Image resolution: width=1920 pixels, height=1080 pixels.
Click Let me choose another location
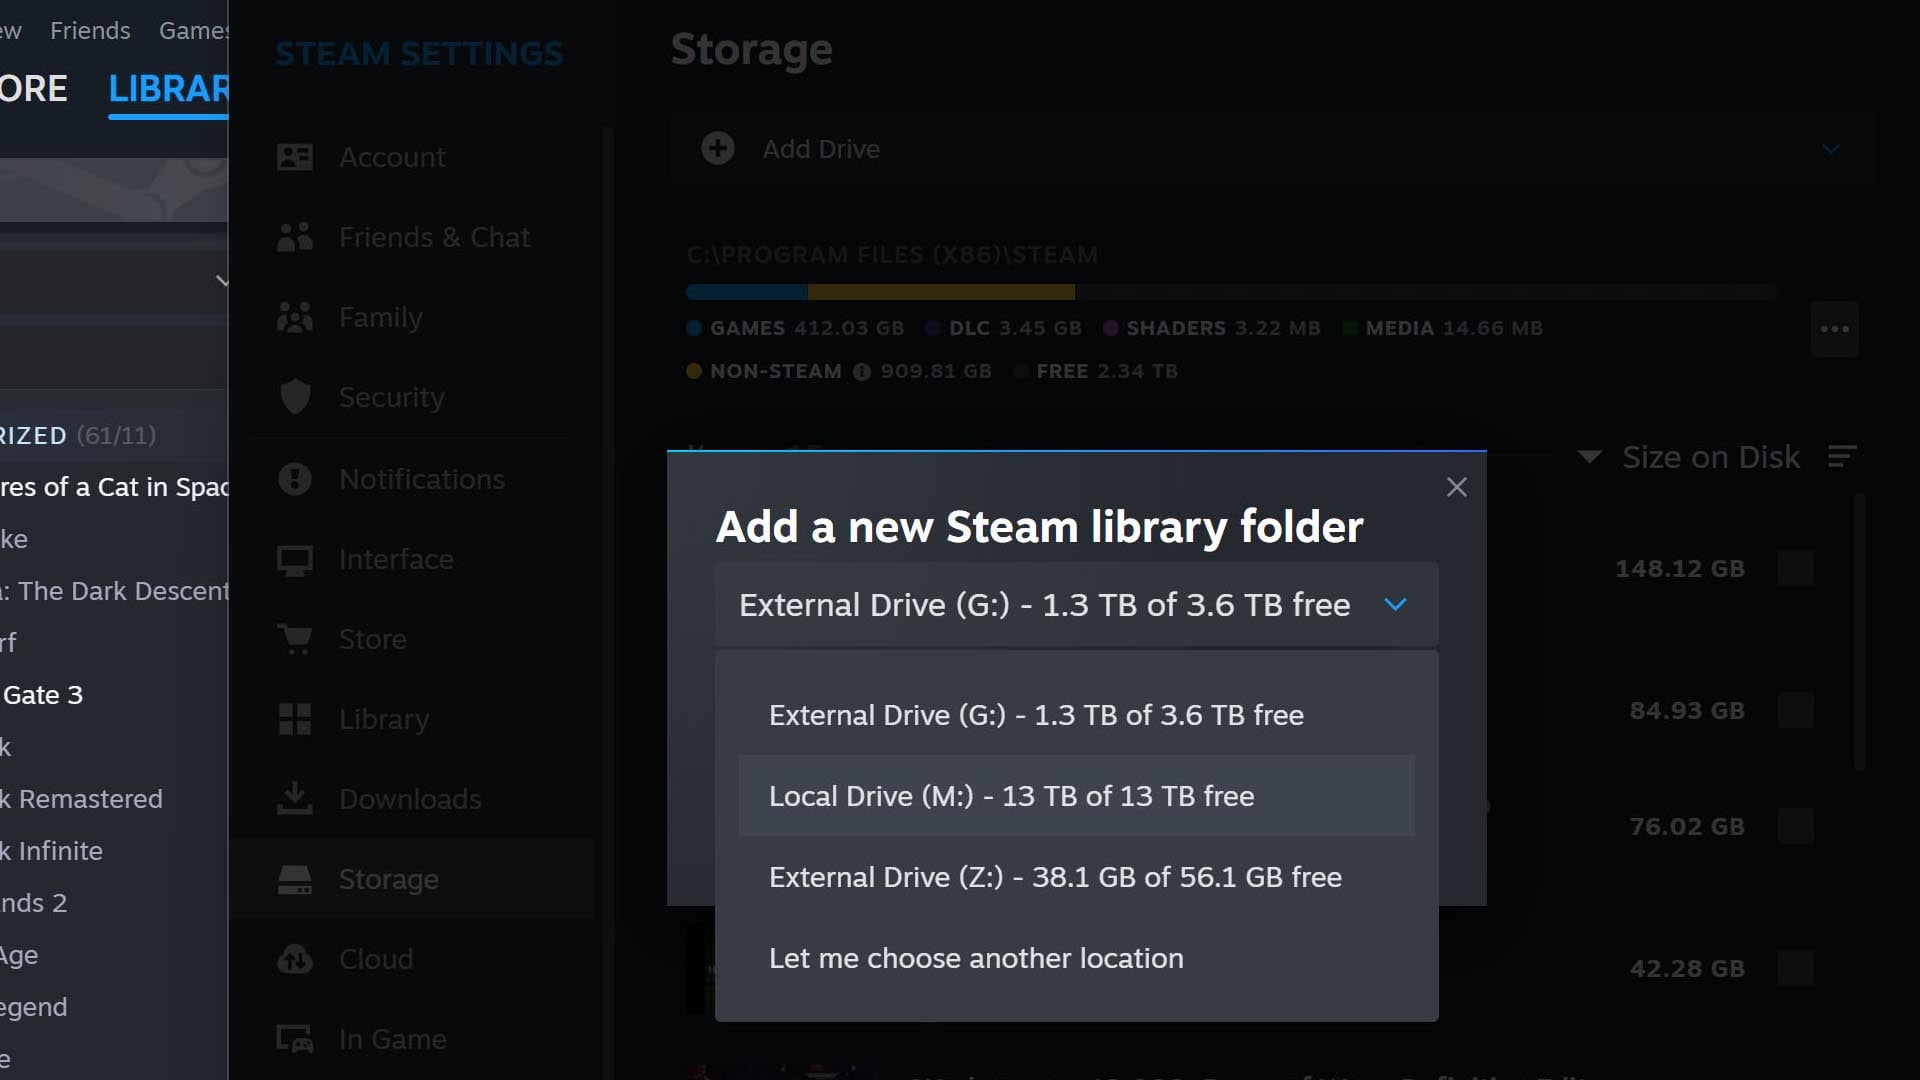(975, 958)
